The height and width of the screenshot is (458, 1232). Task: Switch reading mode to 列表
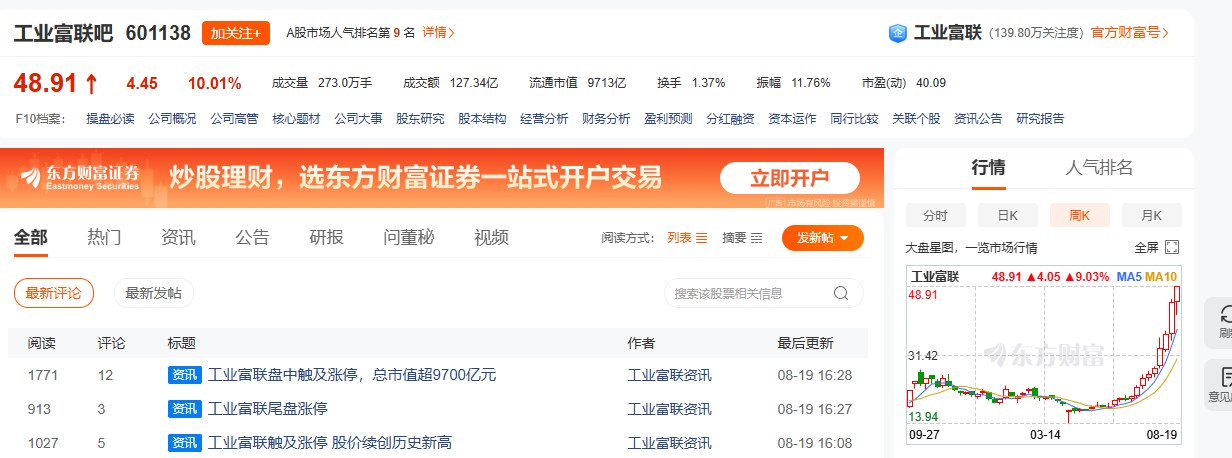pyautogui.click(x=687, y=238)
